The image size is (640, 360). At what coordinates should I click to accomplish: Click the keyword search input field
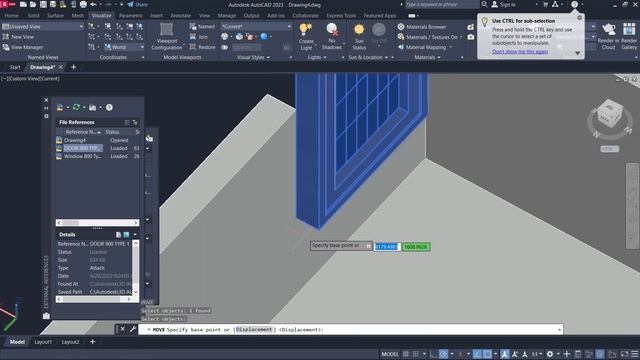click(442, 4)
